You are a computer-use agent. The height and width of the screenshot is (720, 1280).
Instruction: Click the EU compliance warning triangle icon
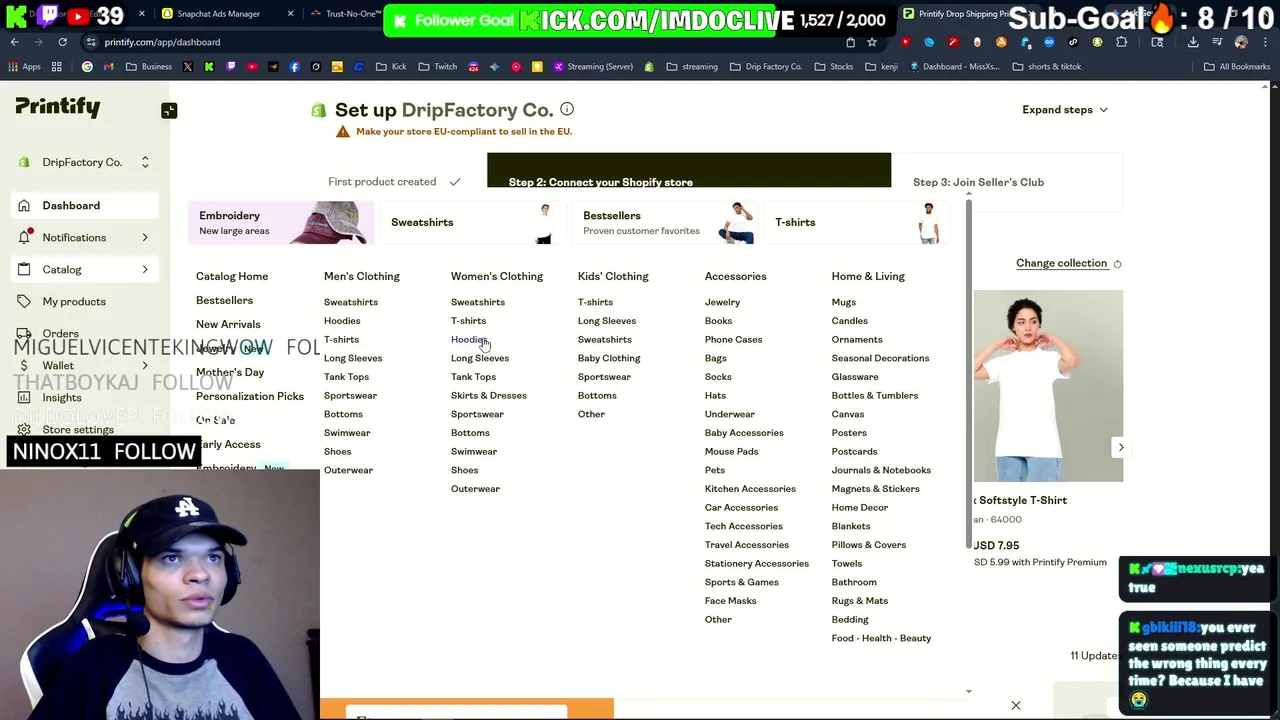[343, 131]
